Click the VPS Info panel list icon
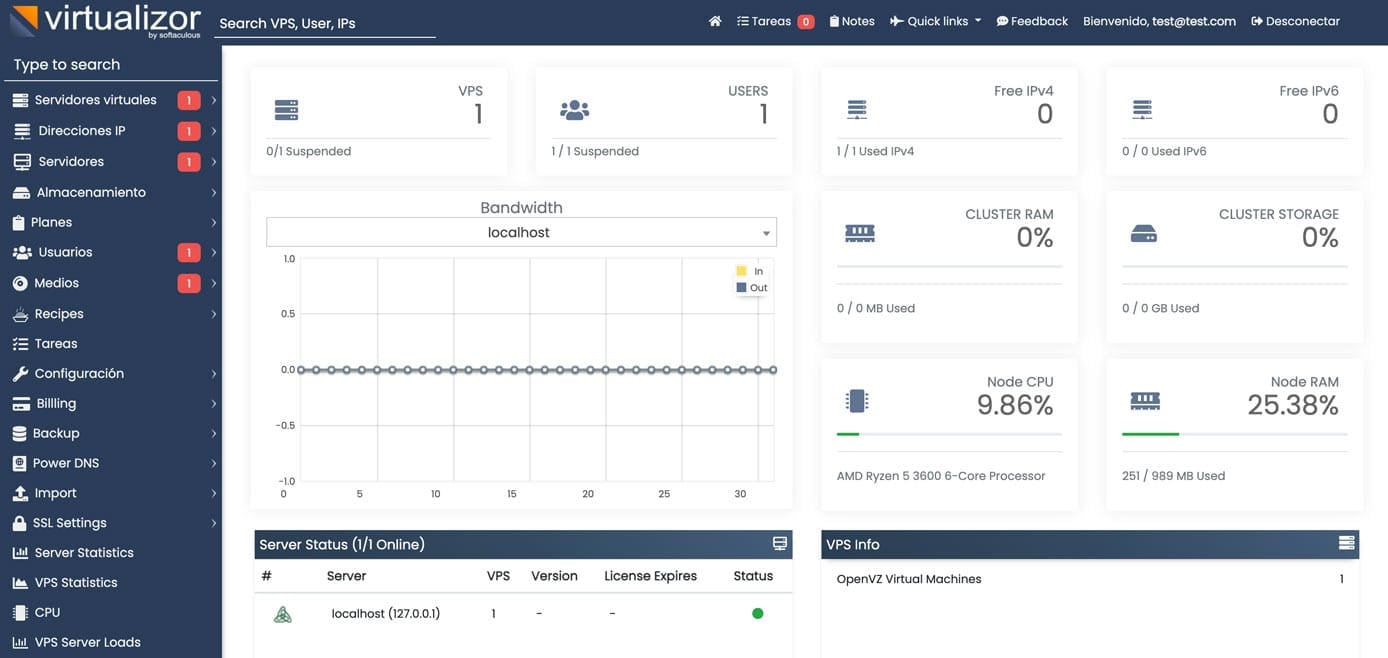 tap(1345, 543)
